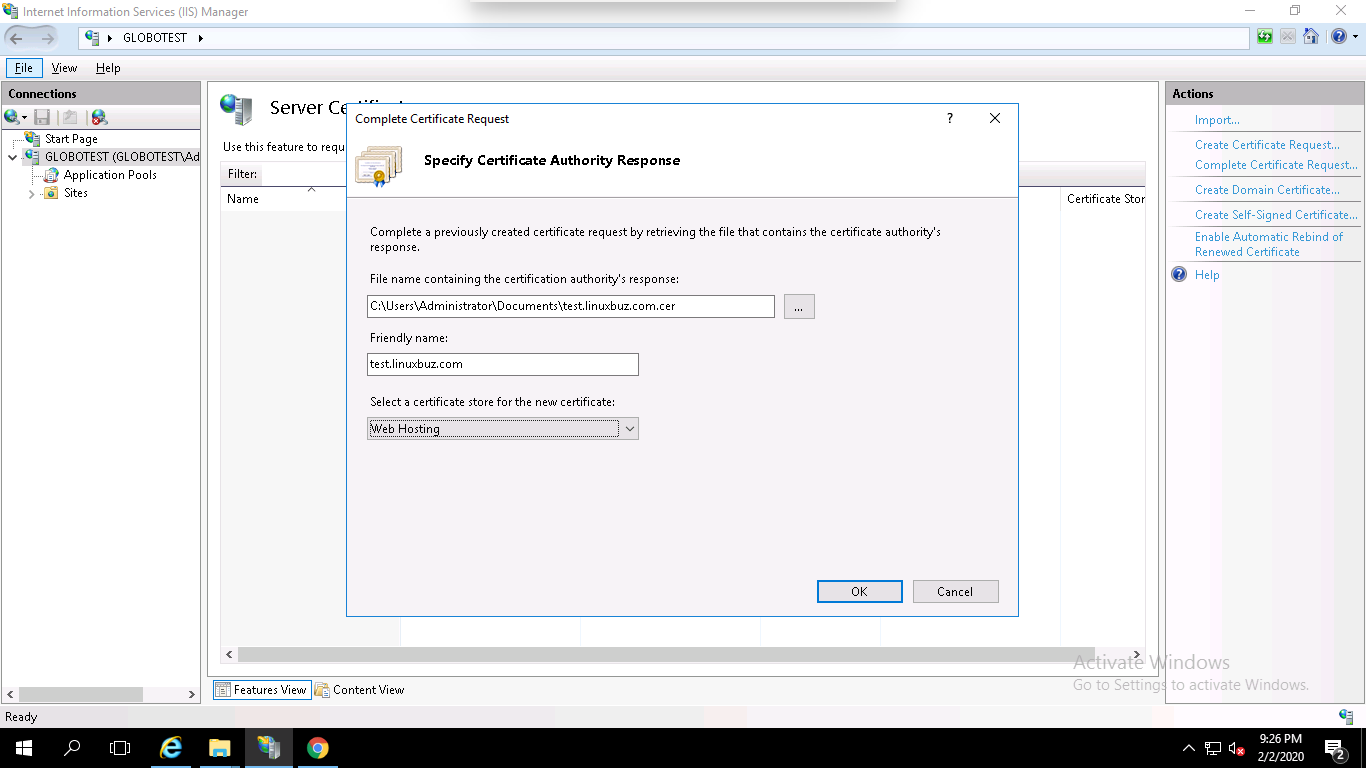Click left scroll arrow of certificates list

coord(229,654)
